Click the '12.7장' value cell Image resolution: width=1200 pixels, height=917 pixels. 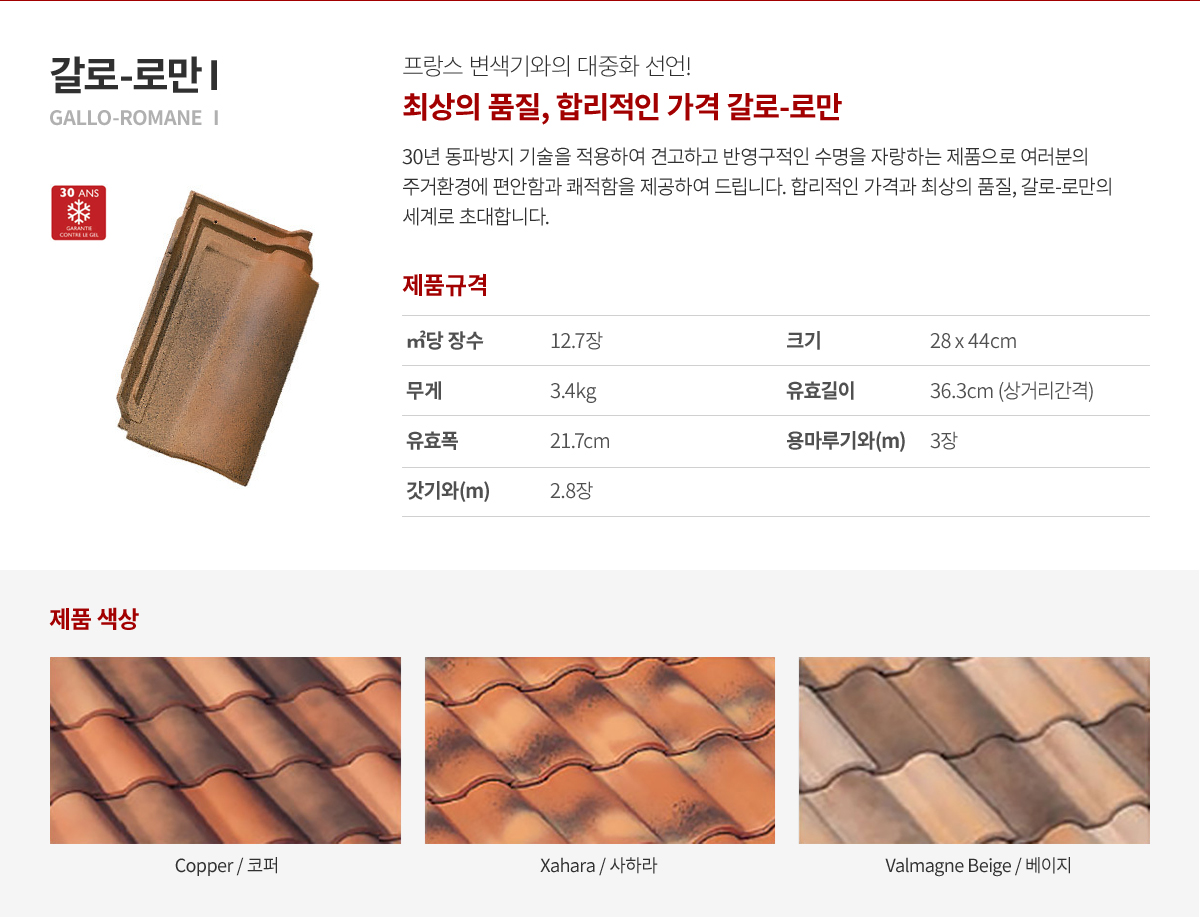click(x=577, y=341)
